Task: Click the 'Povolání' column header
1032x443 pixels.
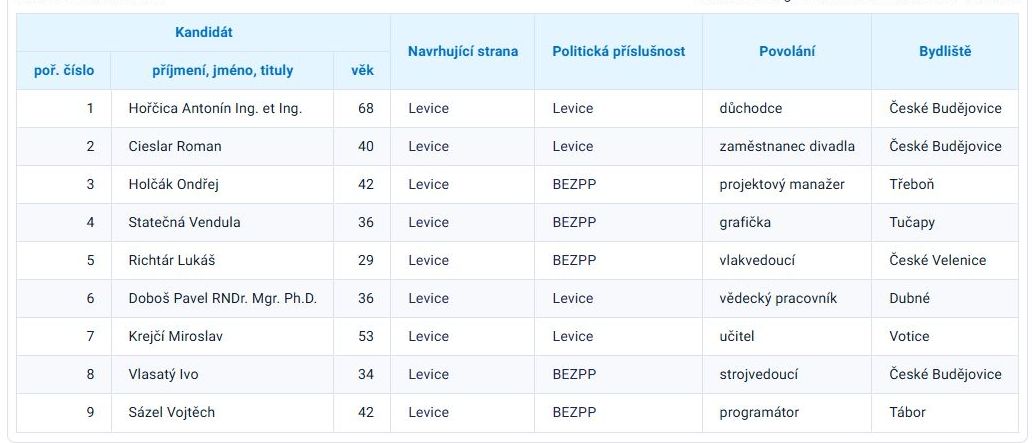Action: pos(787,52)
